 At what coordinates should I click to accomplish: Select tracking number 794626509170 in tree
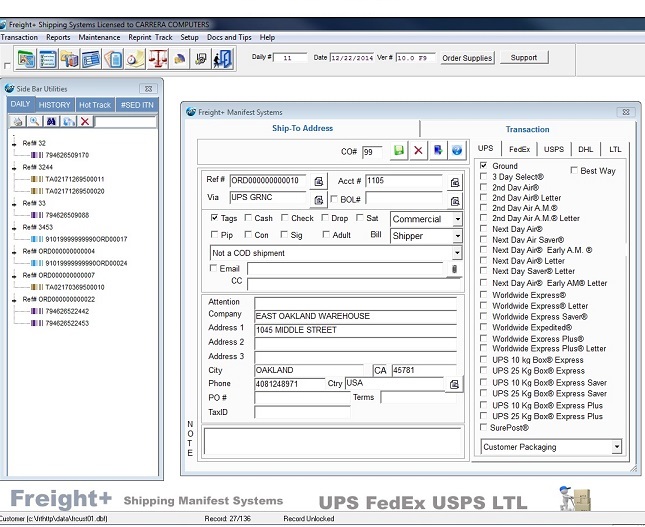pyautogui.click(x=67, y=155)
